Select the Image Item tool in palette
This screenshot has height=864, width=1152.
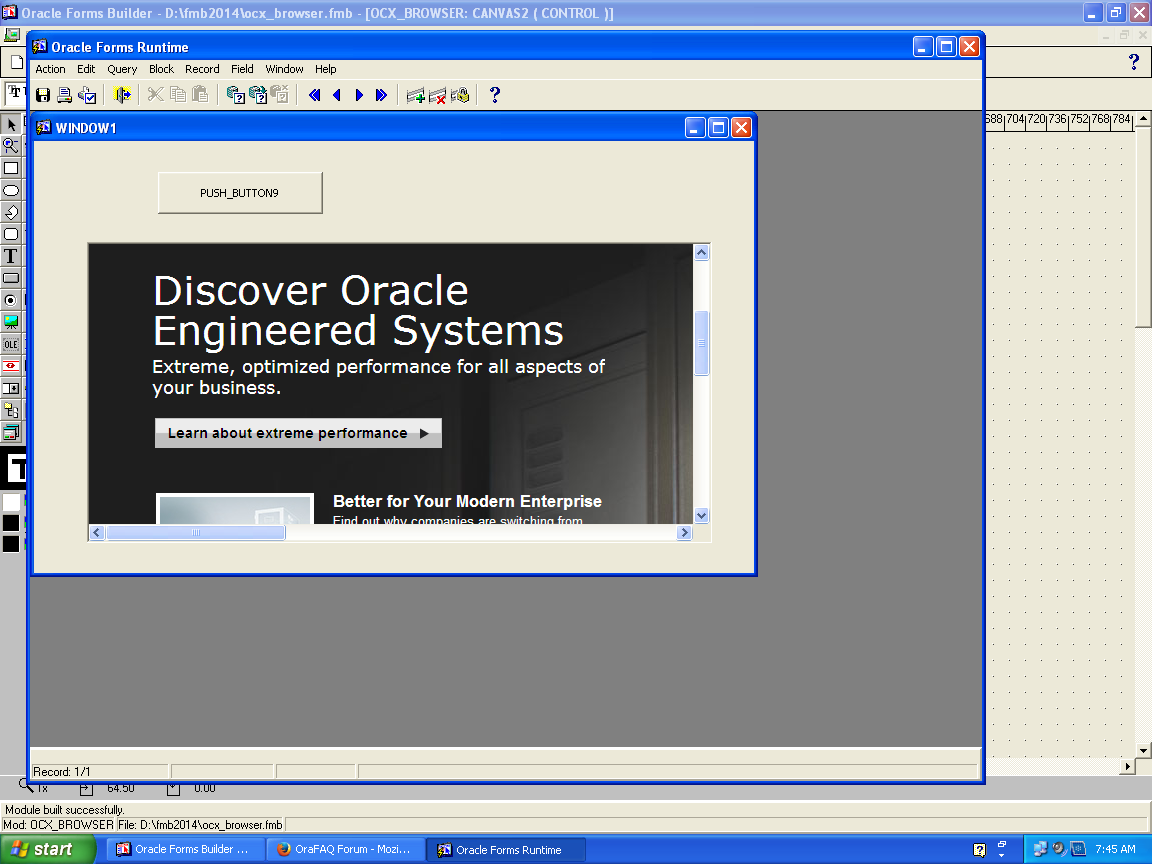coord(11,322)
